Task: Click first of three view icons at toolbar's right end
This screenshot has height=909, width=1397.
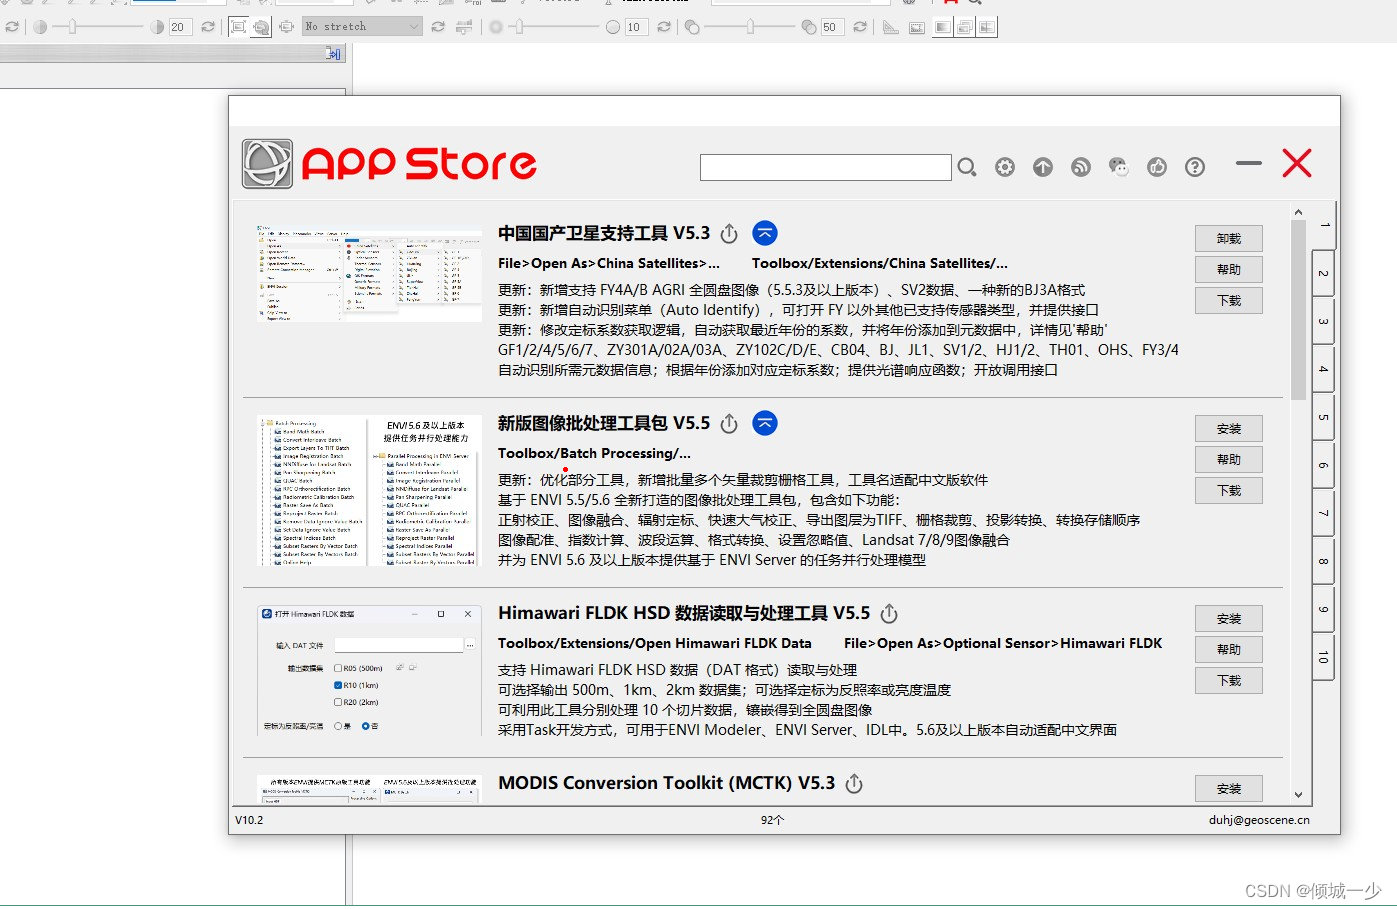Action: (x=942, y=27)
